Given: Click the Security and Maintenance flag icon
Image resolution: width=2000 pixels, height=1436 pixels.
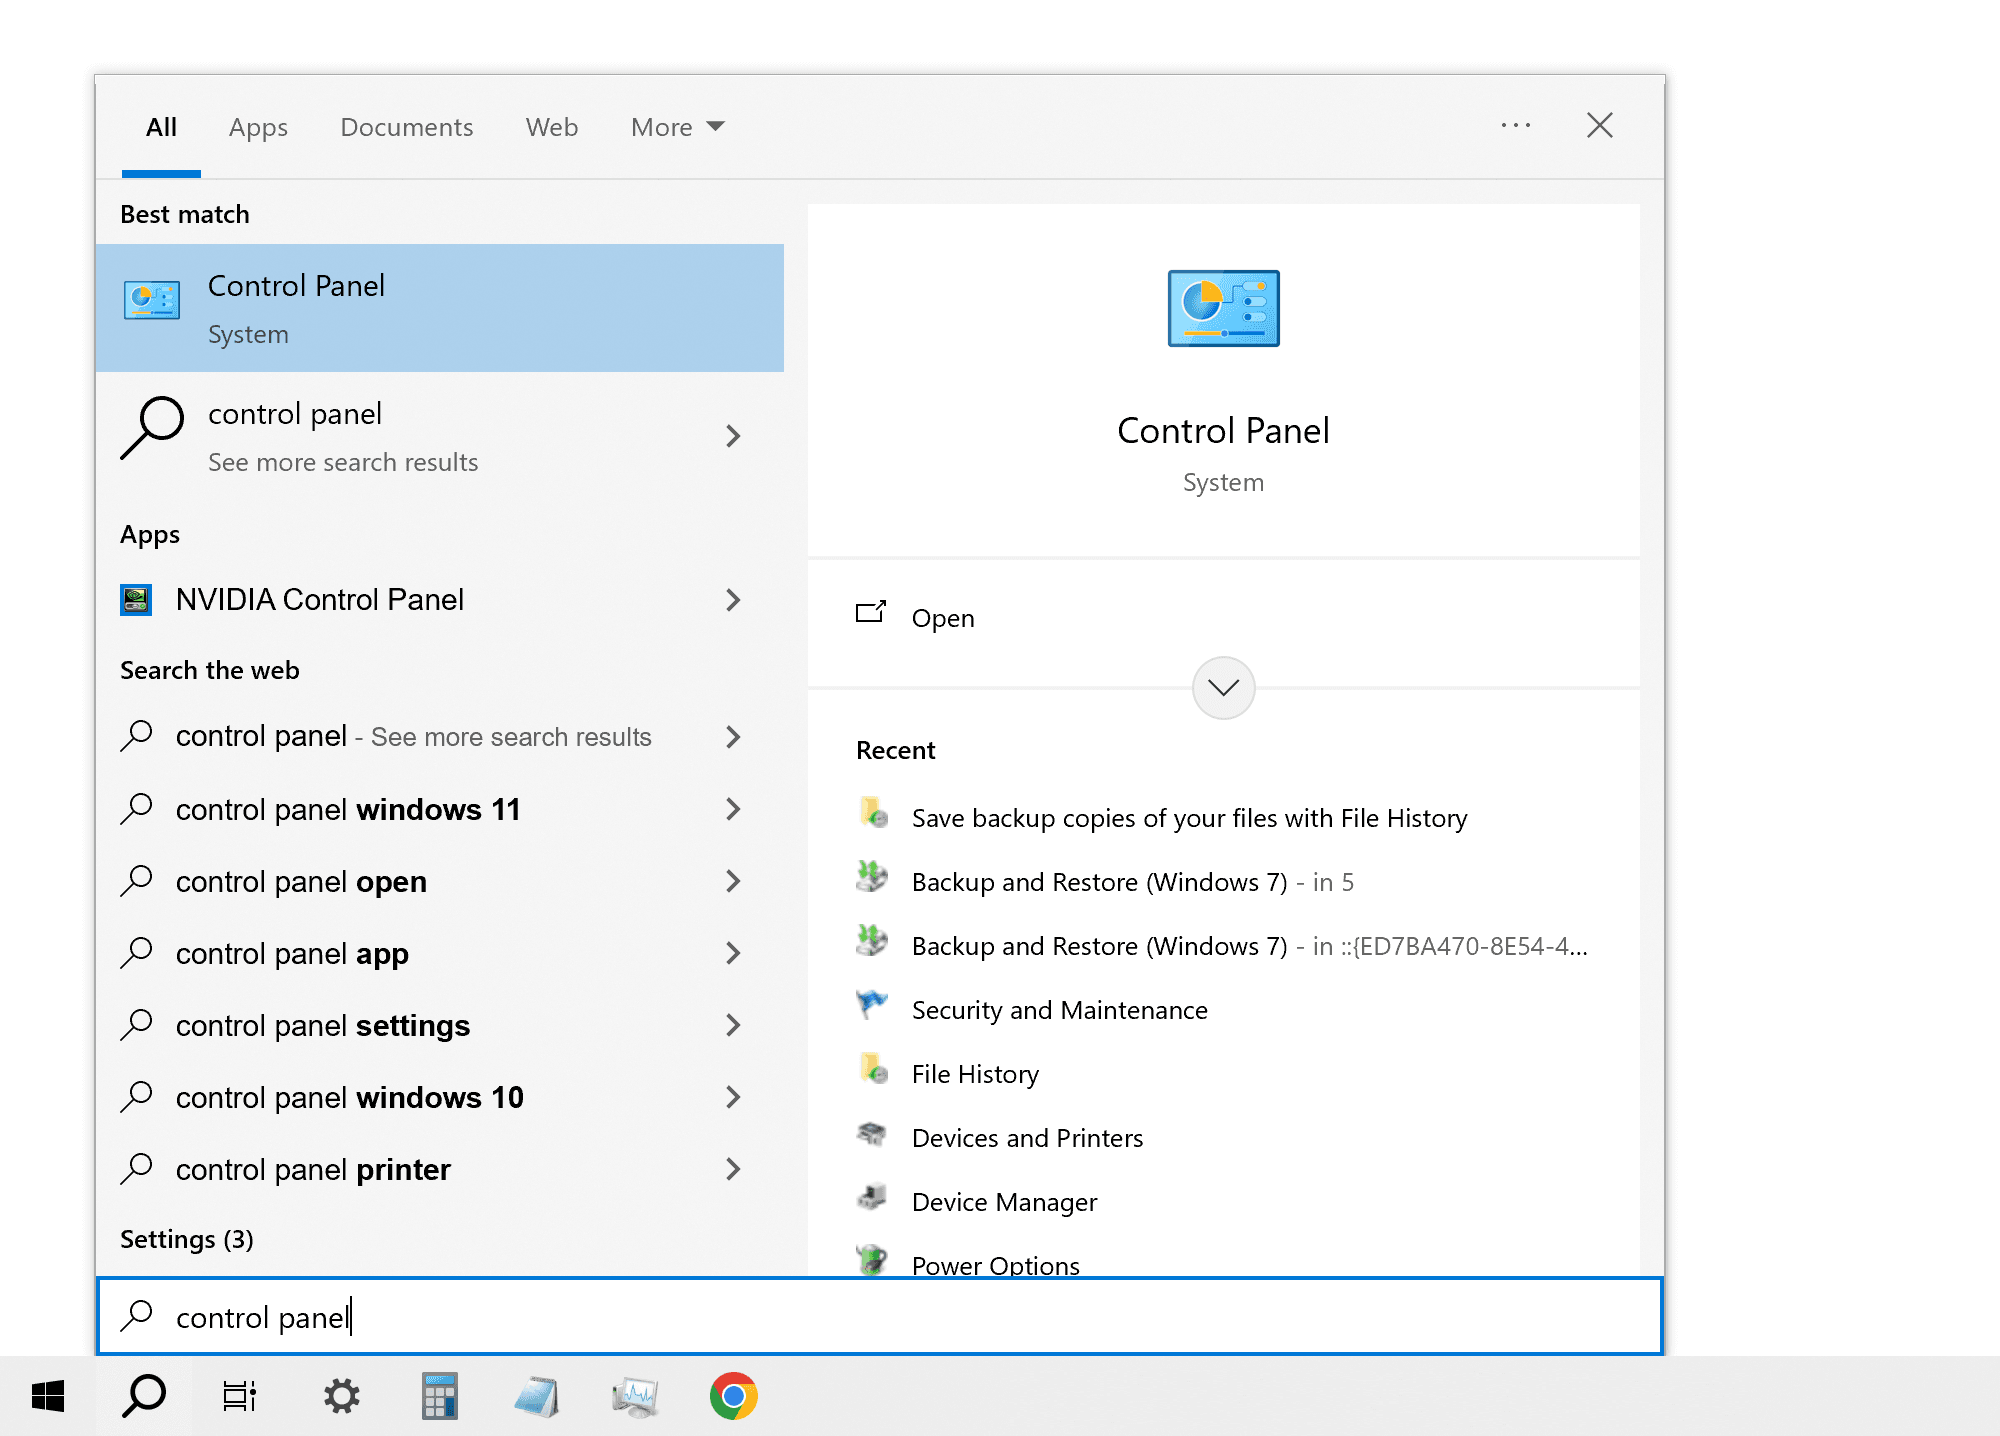Looking at the screenshot, I should 873,1004.
